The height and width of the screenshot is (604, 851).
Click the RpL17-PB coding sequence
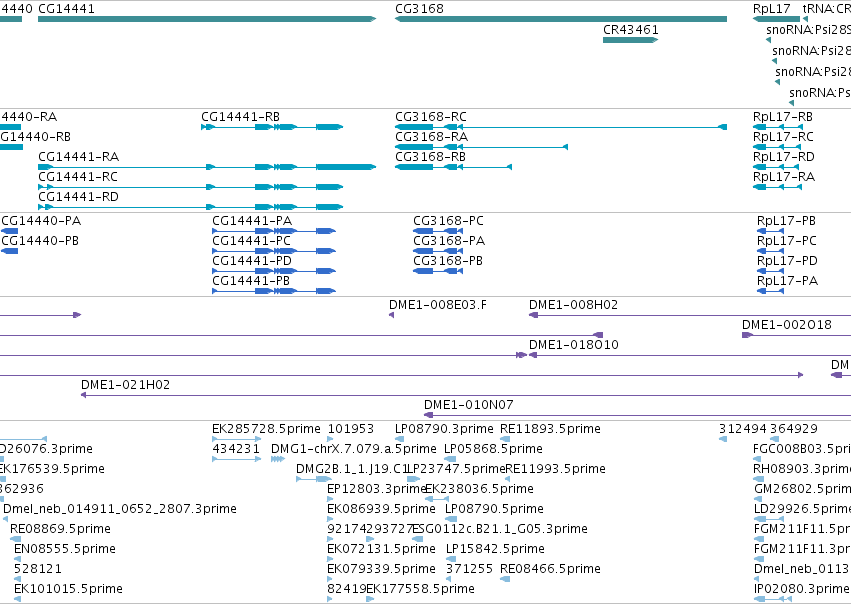[x=771, y=231]
